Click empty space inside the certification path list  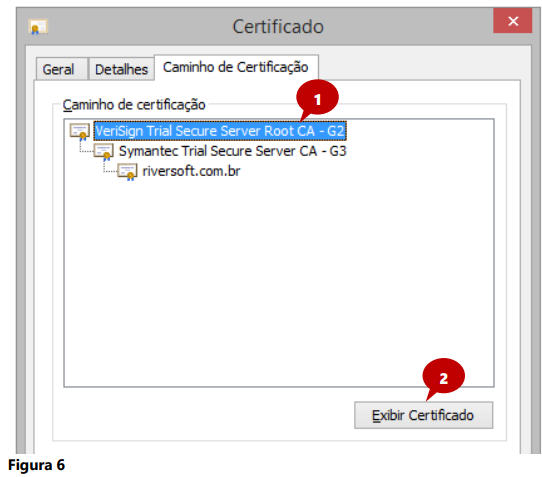[279, 277]
